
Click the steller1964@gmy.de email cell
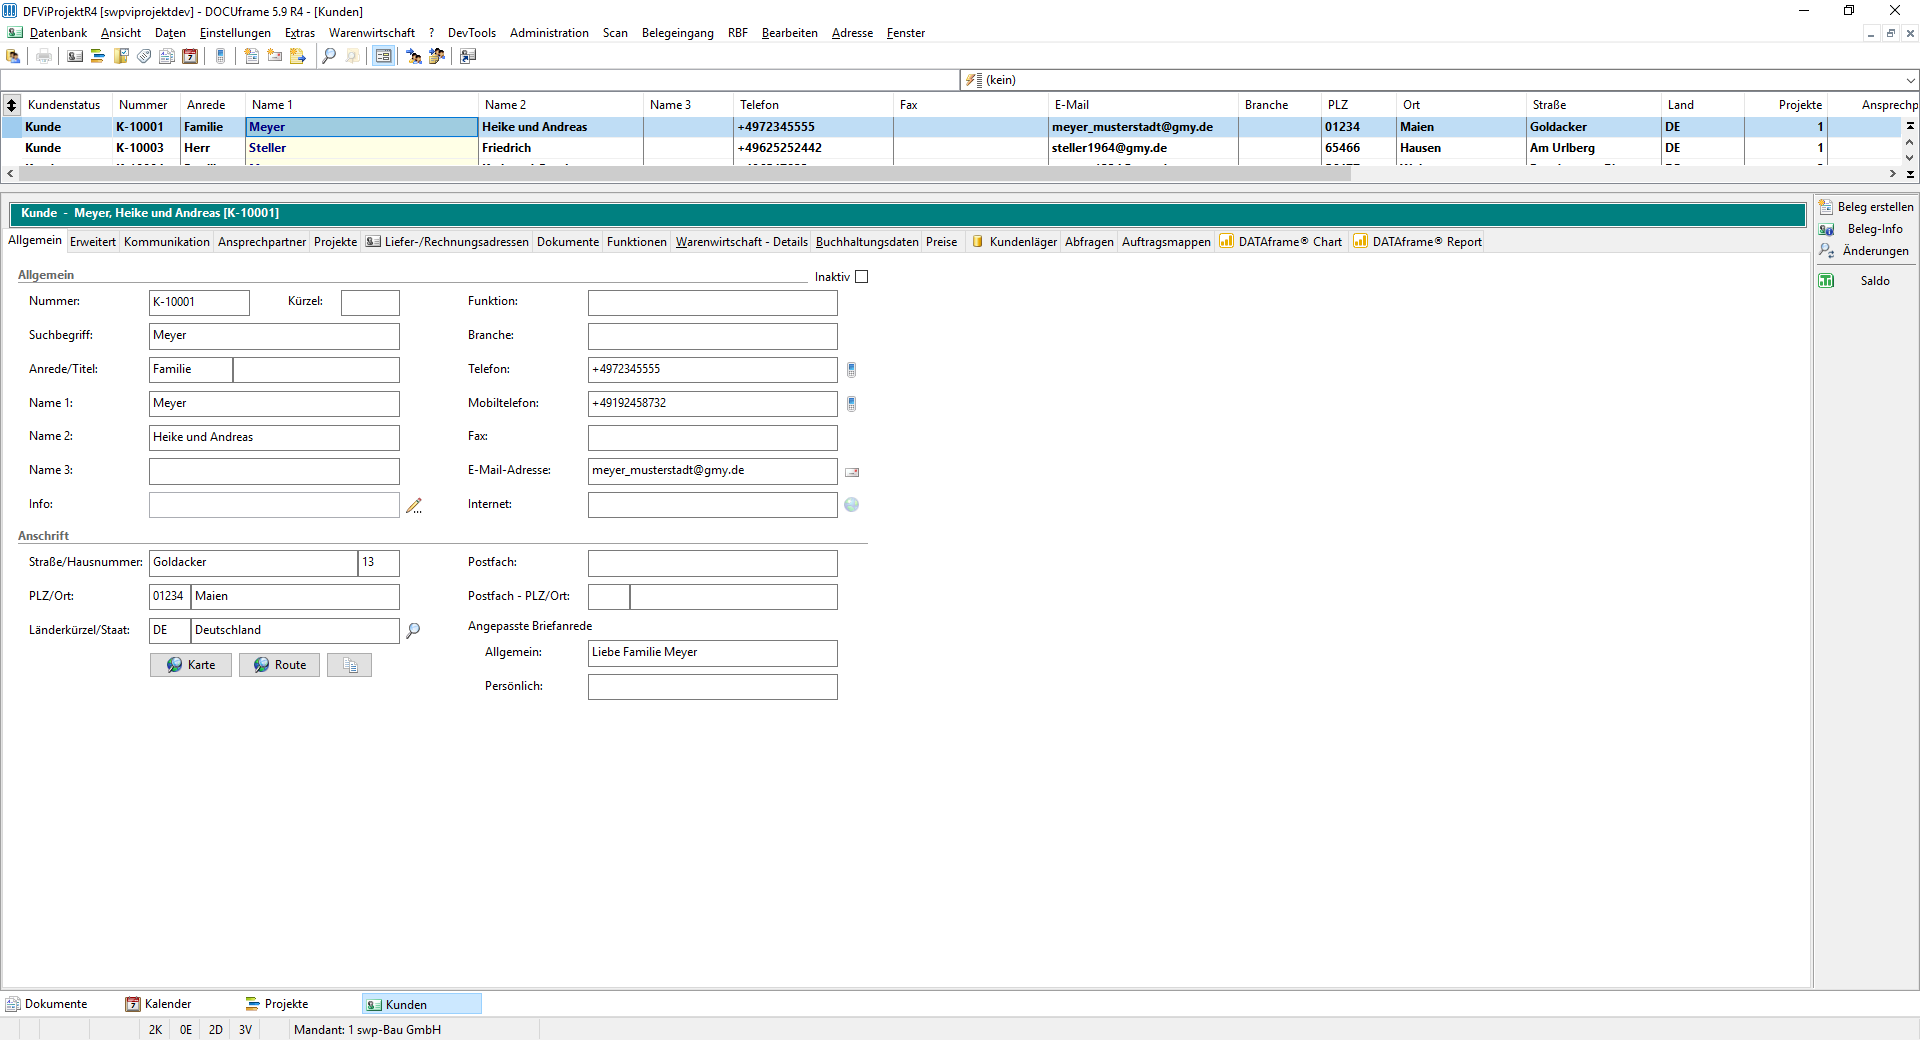(x=1143, y=148)
